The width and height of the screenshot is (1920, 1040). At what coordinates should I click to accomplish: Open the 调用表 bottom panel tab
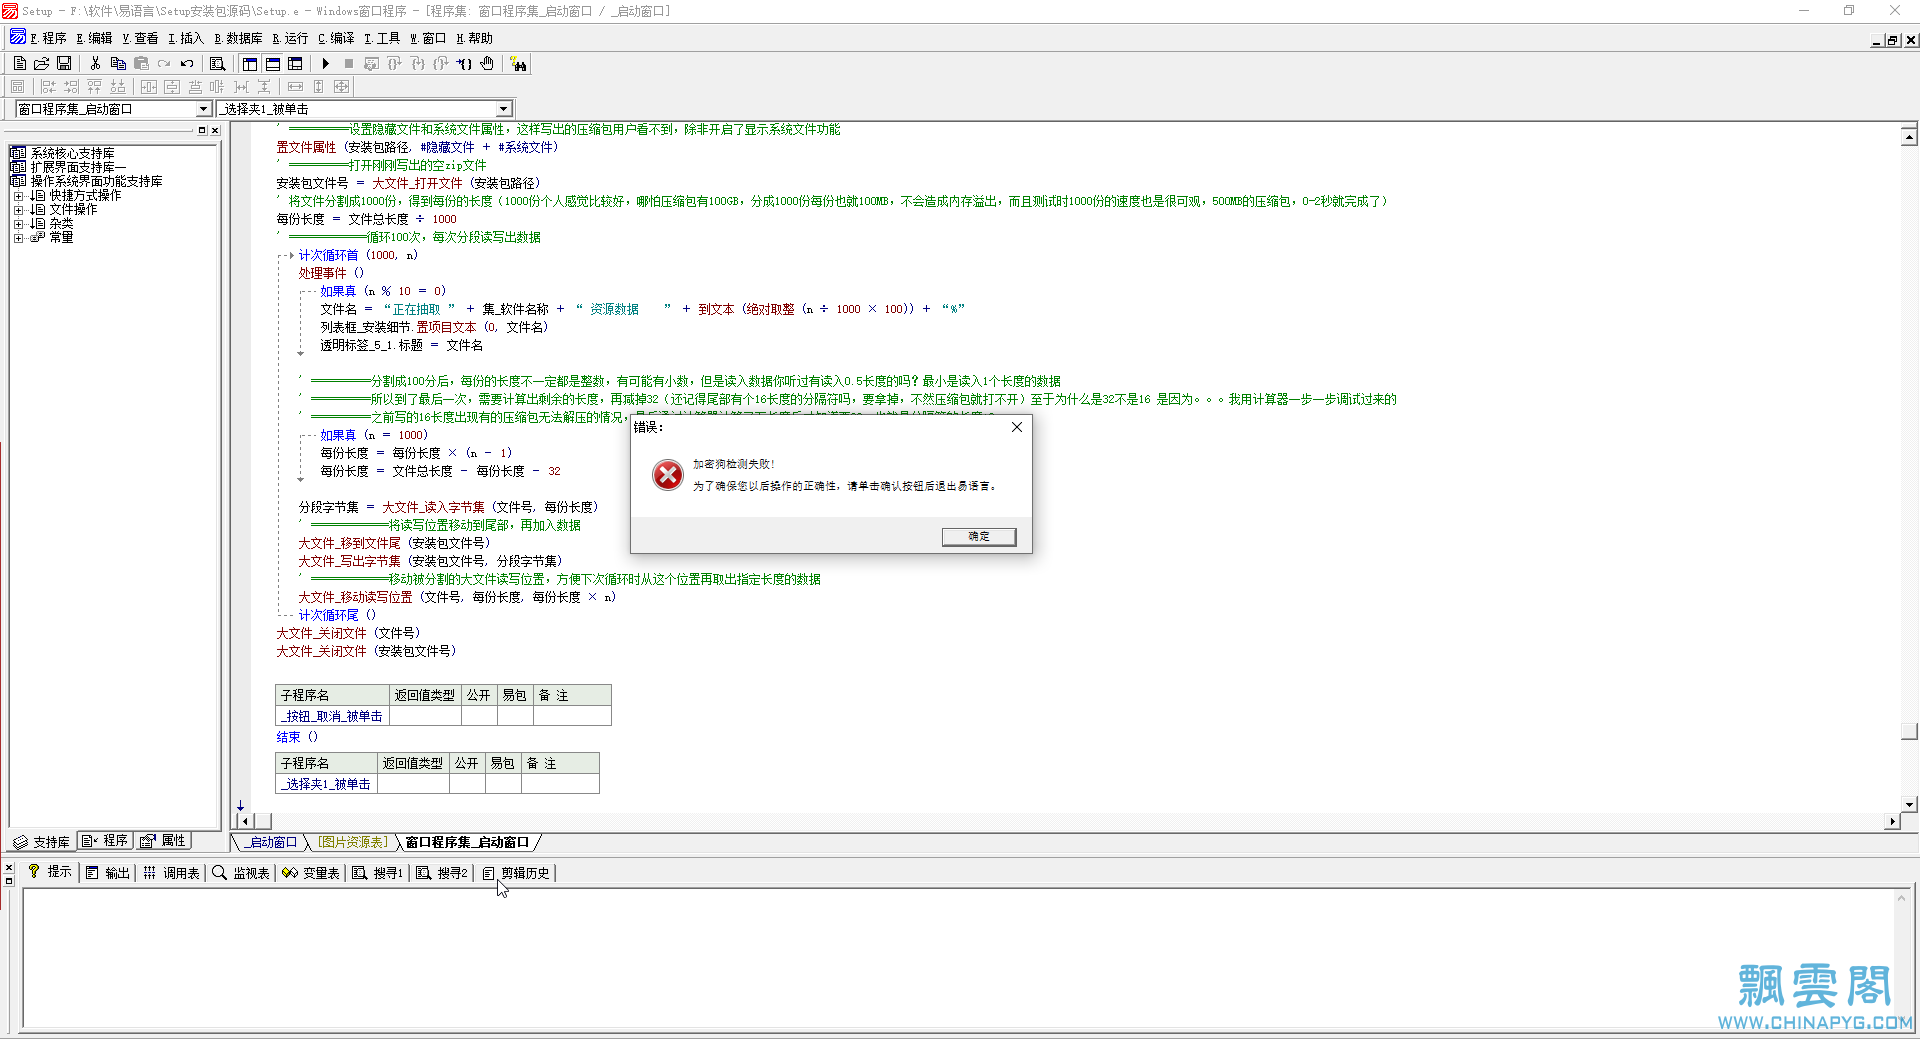(x=171, y=873)
